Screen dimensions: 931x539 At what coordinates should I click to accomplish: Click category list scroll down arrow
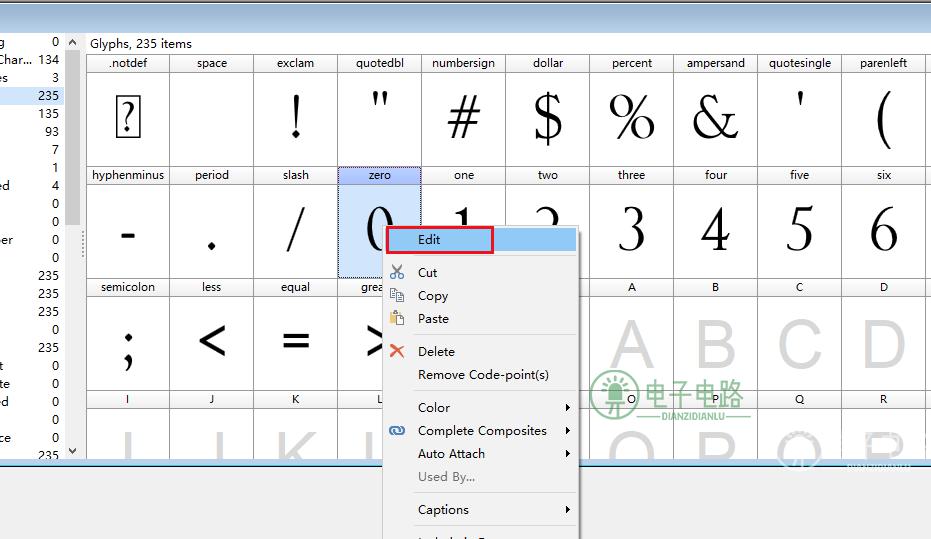pyautogui.click(x=72, y=451)
